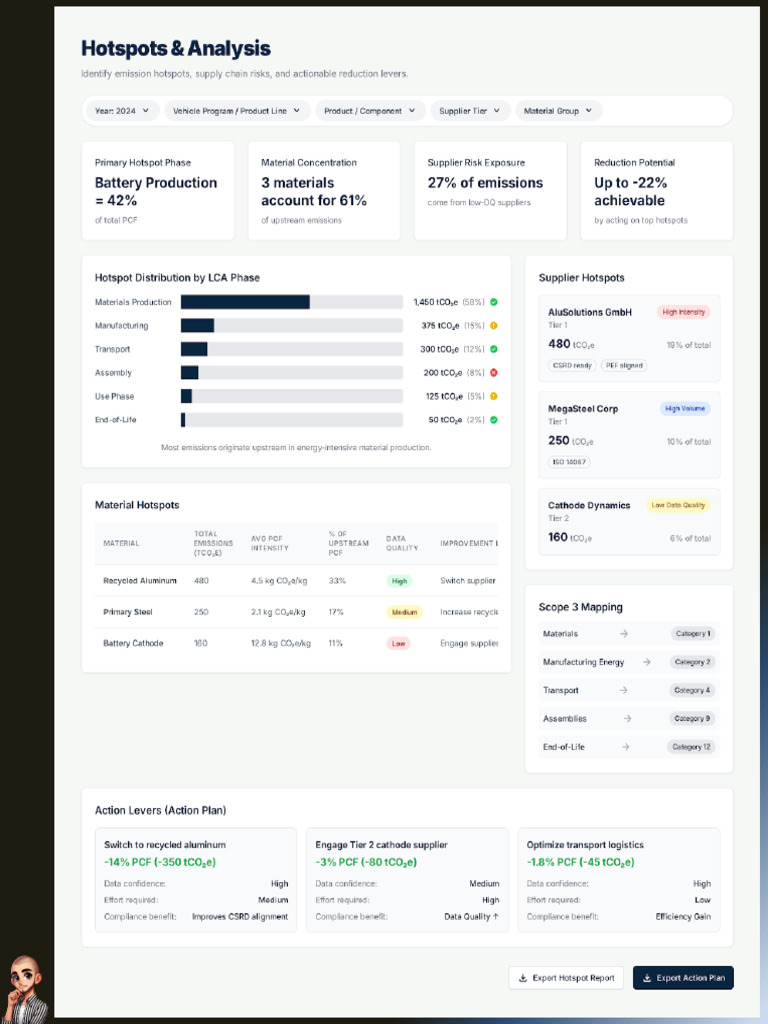Click the Materials Production progress bar
Viewport: 768px width, 1024px height.
(292, 302)
